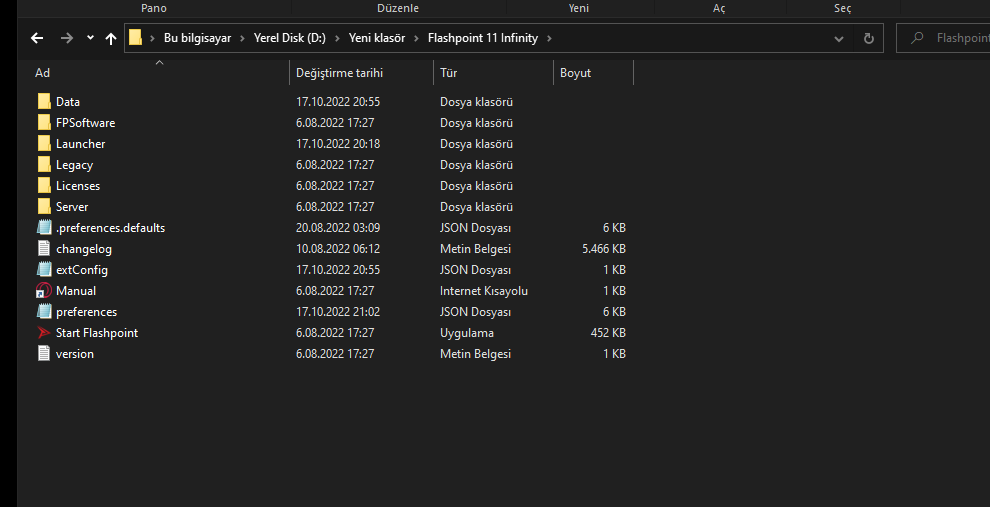Viewport: 990px width, 507px height.
Task: Click the 10.08.2022 06:12 date cell
Action: [x=338, y=249]
